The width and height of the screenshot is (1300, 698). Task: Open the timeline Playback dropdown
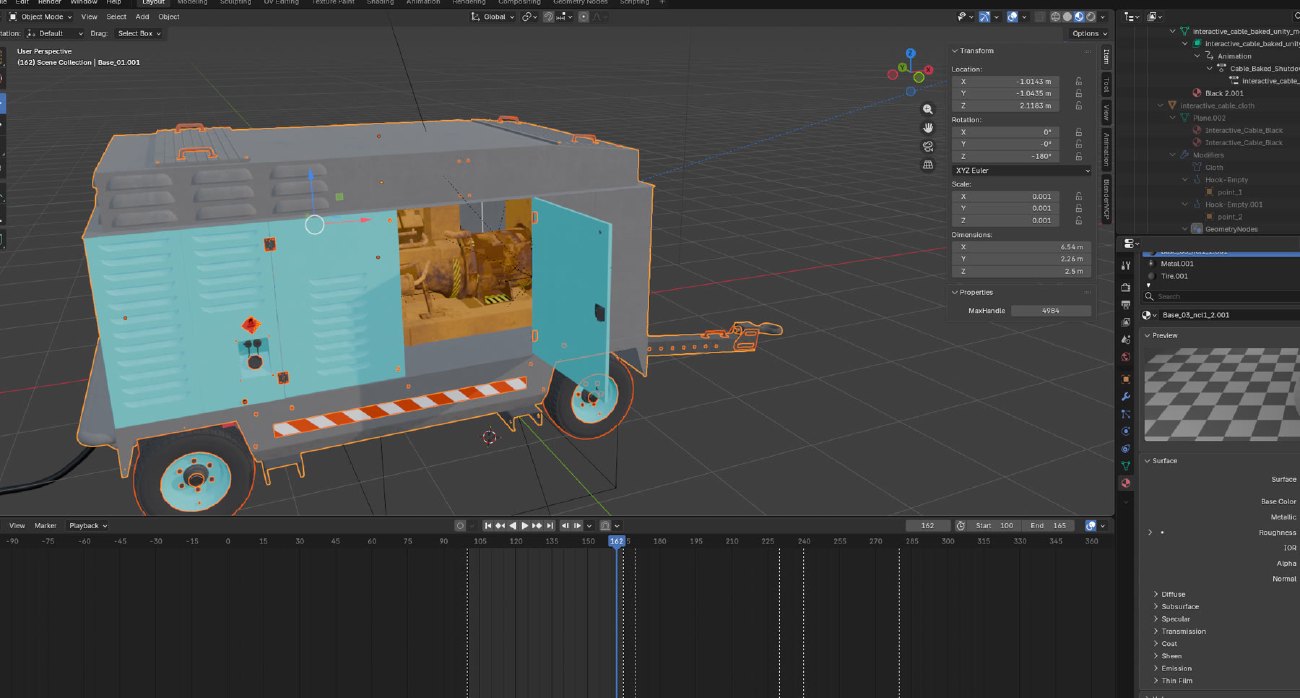[87, 525]
